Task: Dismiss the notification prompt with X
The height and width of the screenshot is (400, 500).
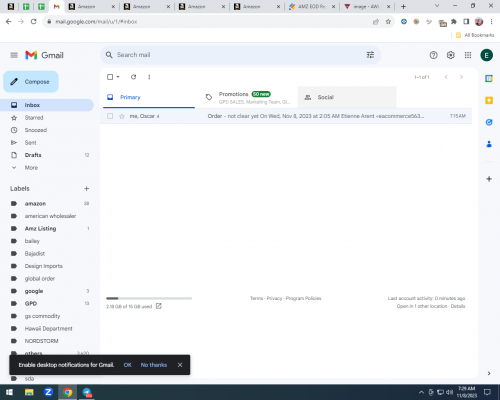Action: 180,365
